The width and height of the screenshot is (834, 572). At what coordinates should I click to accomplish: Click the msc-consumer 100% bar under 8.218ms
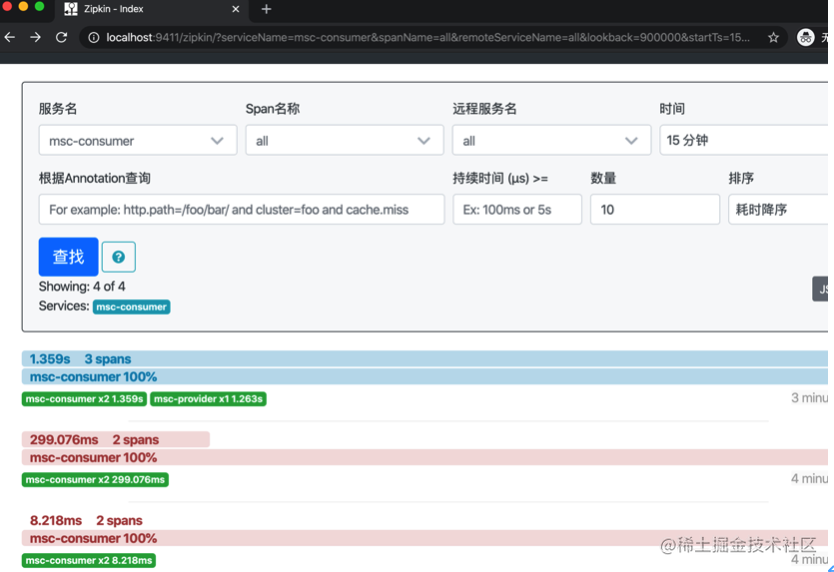click(424, 538)
